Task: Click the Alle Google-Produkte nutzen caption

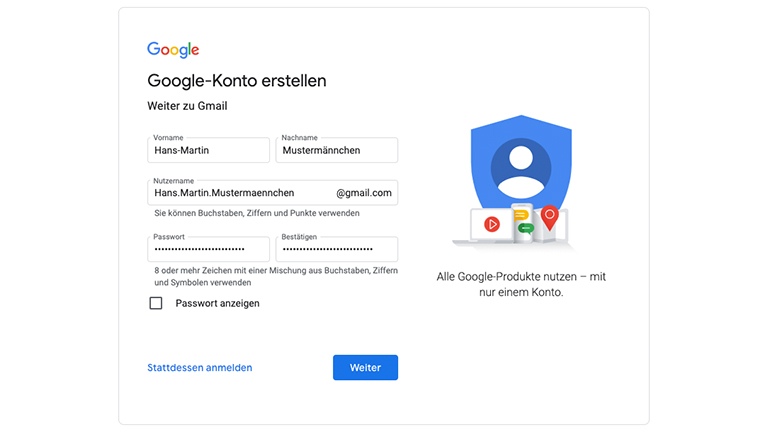Action: click(x=521, y=284)
